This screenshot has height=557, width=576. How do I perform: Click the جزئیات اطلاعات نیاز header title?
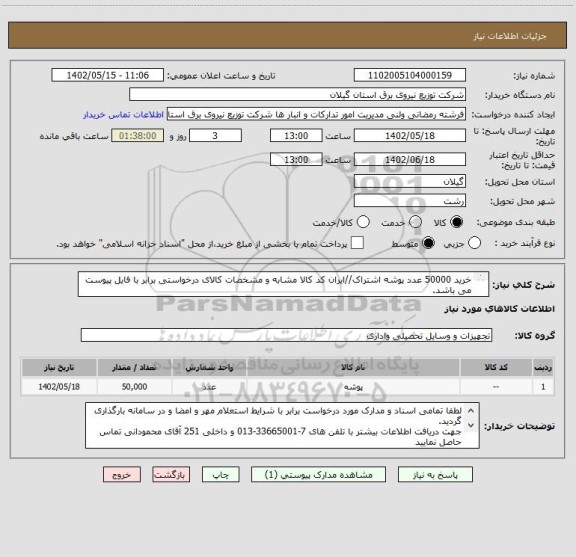pos(510,36)
